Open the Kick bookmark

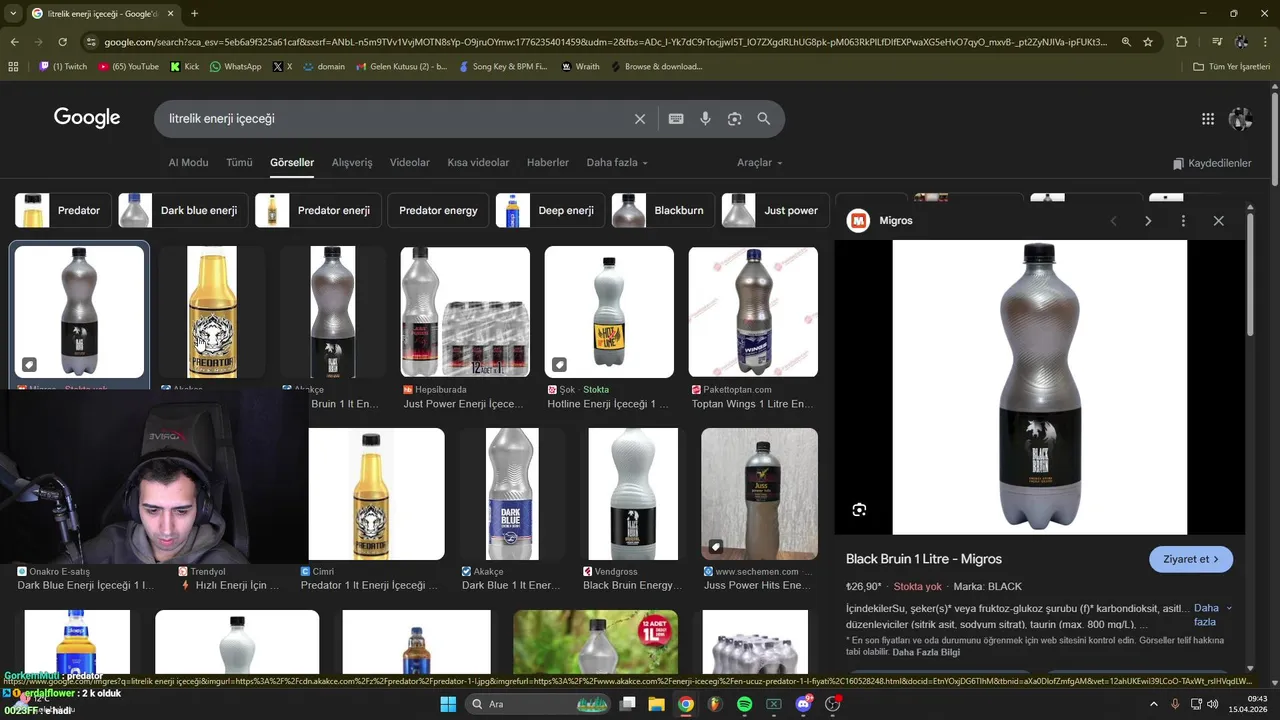point(184,67)
